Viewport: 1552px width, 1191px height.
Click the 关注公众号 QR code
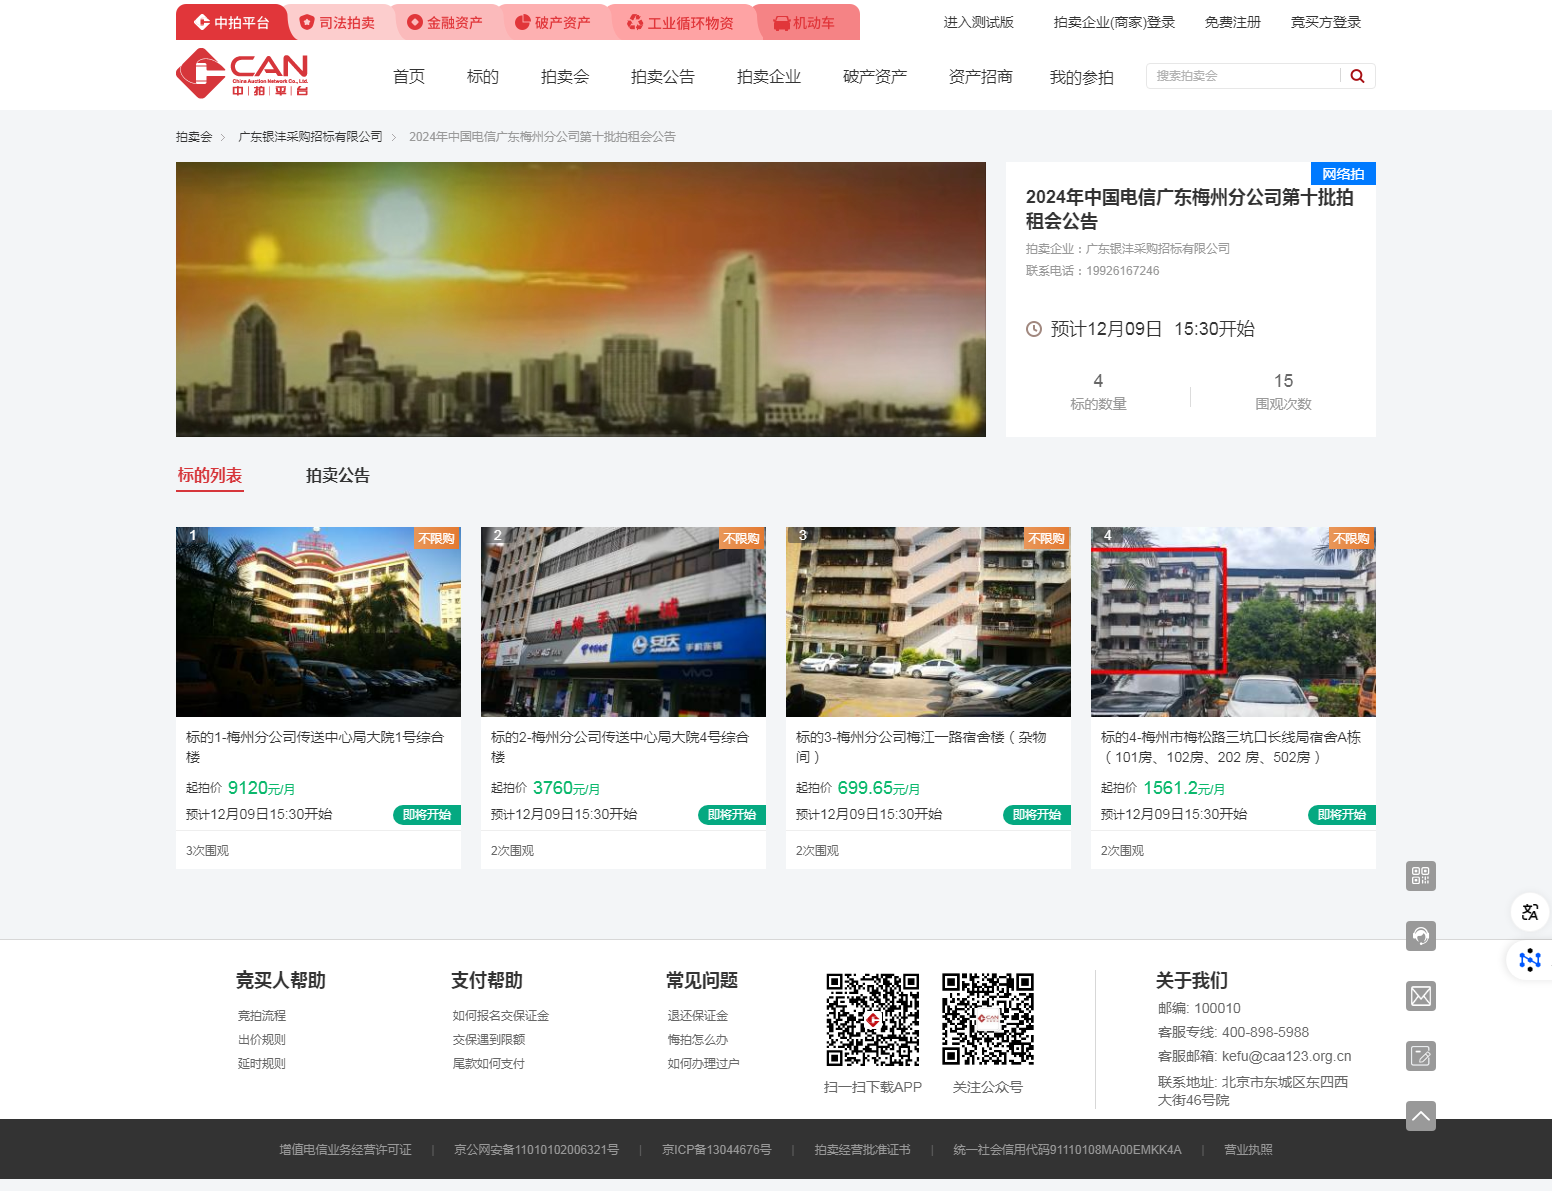(988, 1019)
